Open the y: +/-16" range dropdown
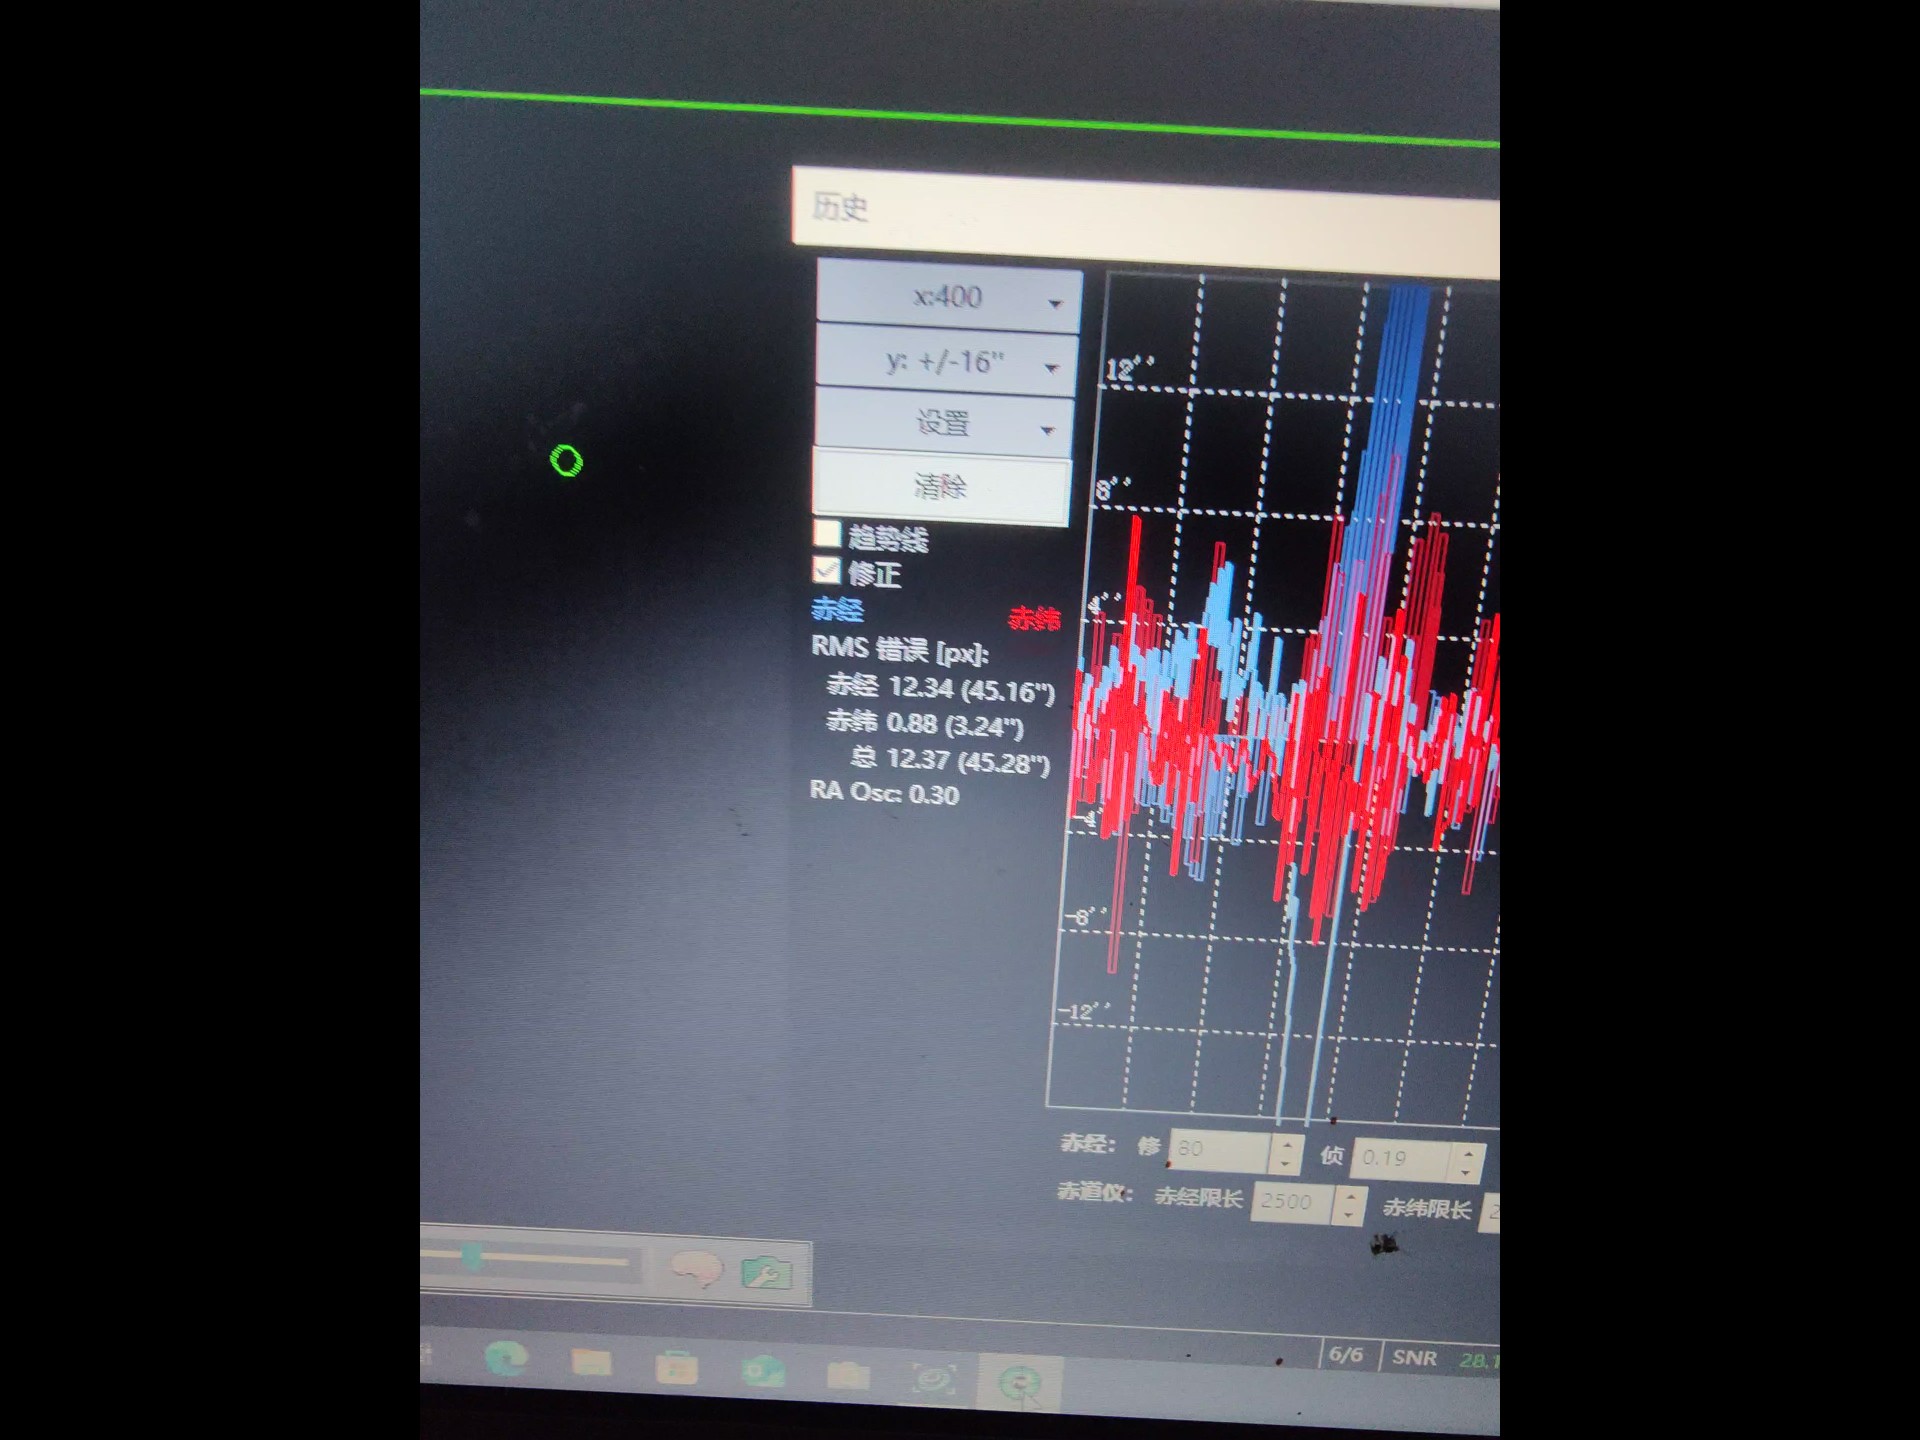Viewport: 1920px width, 1440px height. tap(946, 361)
